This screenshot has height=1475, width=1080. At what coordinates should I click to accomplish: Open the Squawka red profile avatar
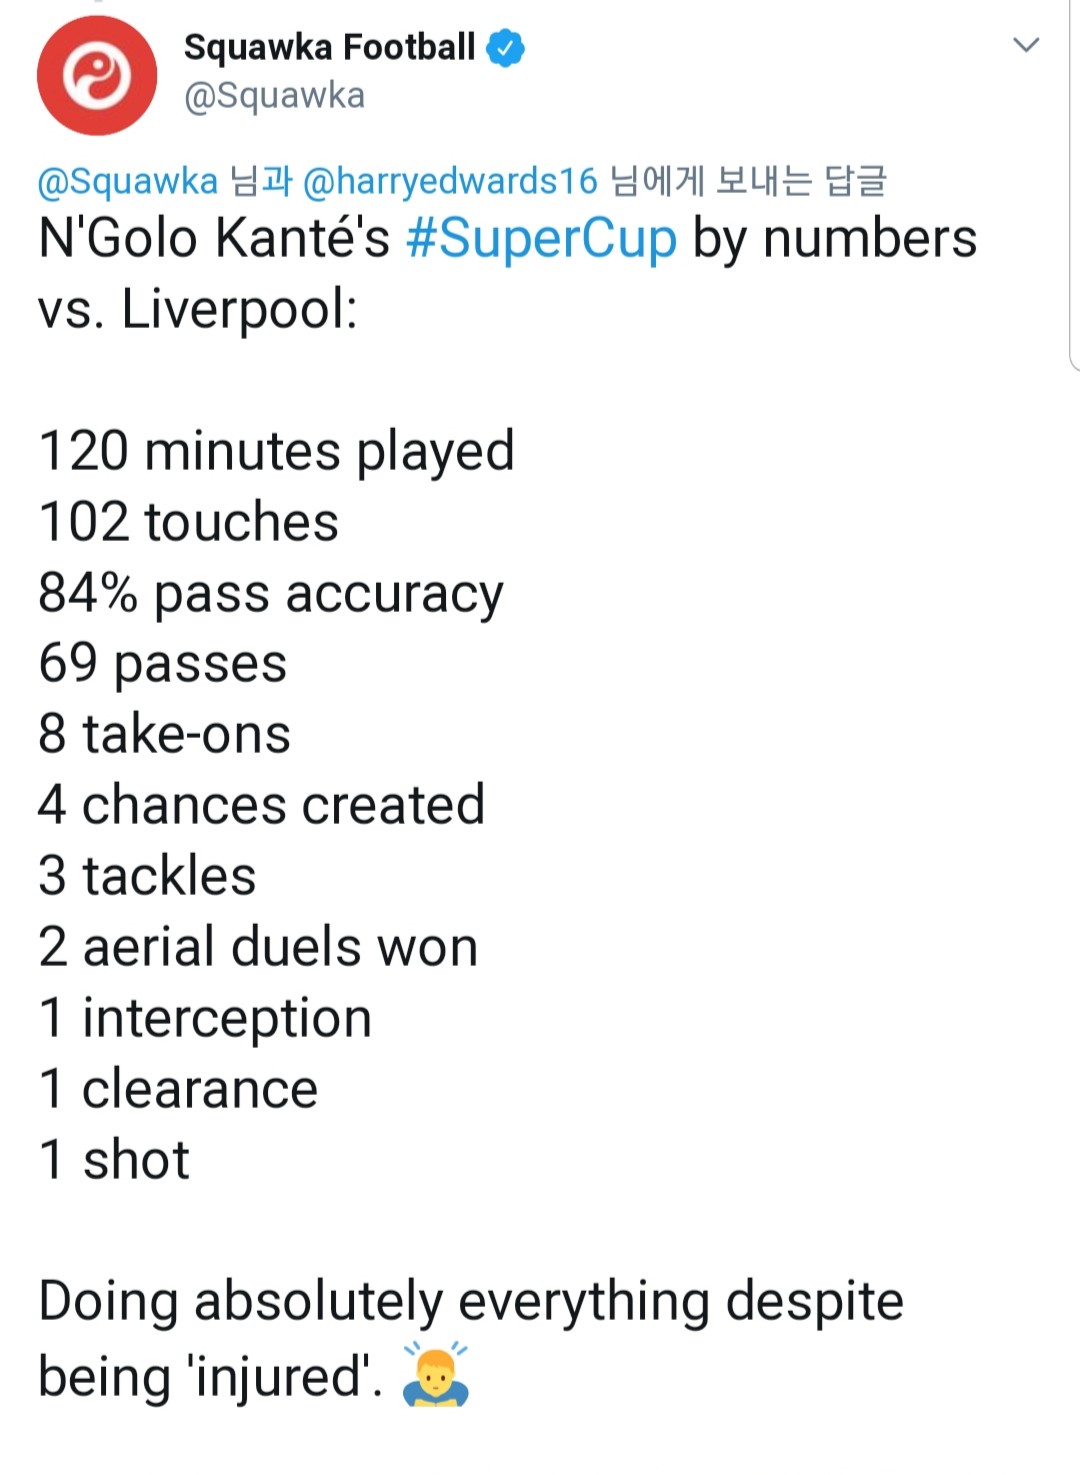pyautogui.click(x=97, y=76)
